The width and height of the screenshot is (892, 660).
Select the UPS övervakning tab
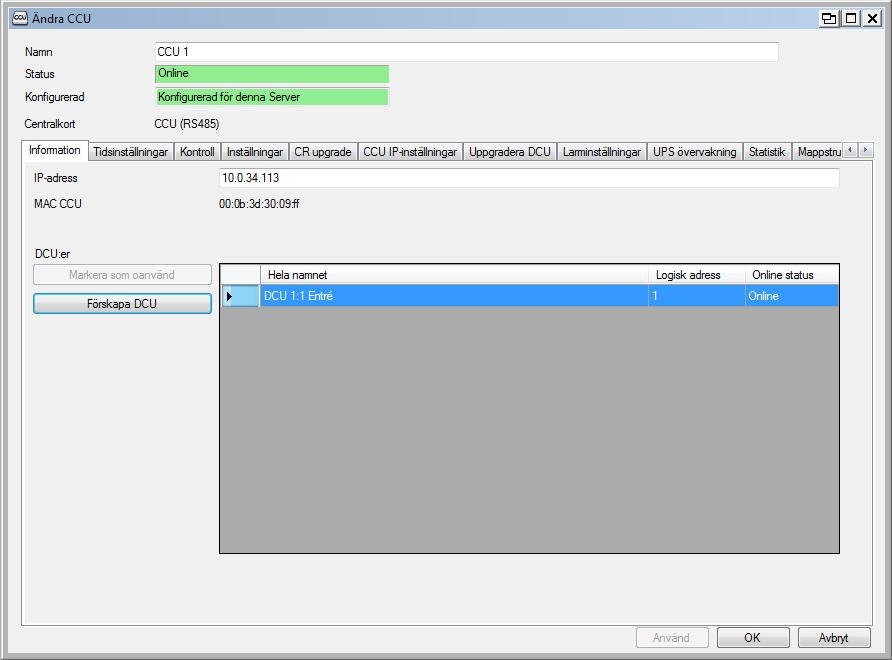pos(695,152)
